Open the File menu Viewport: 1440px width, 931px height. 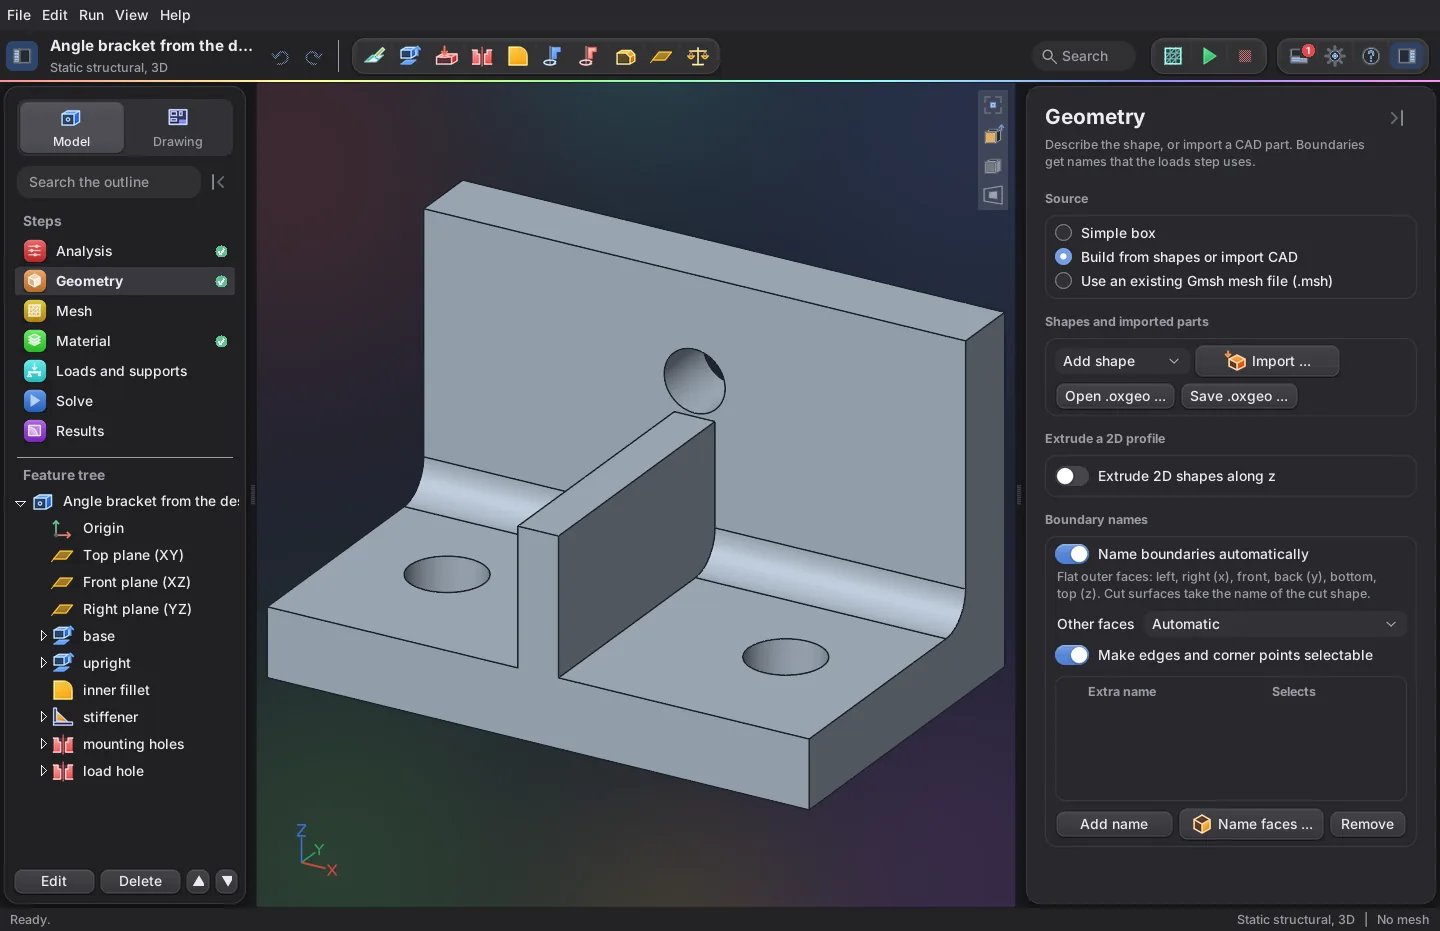click(x=19, y=15)
